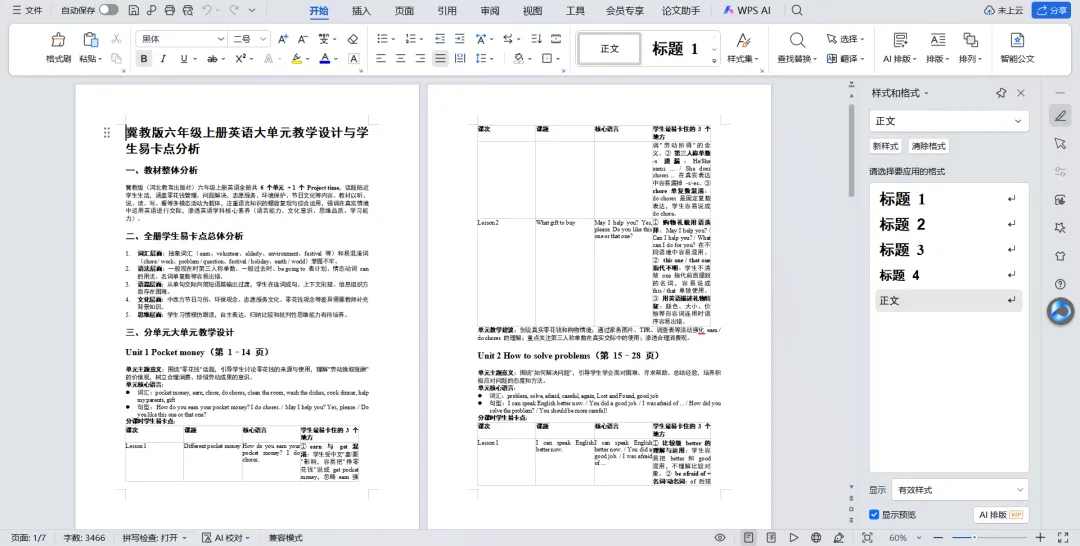1080x546 pixels.
Task: Expand the 有效样式 display dropdown
Action: pos(959,490)
